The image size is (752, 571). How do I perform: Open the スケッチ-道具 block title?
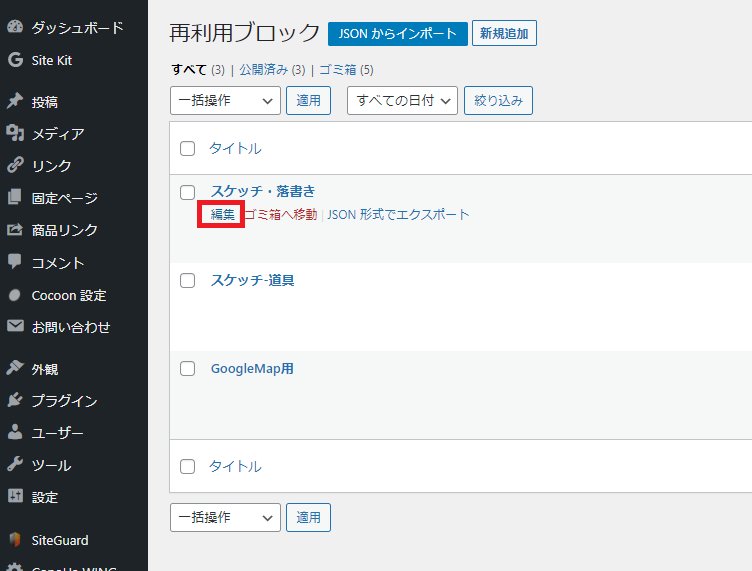pyautogui.click(x=252, y=280)
